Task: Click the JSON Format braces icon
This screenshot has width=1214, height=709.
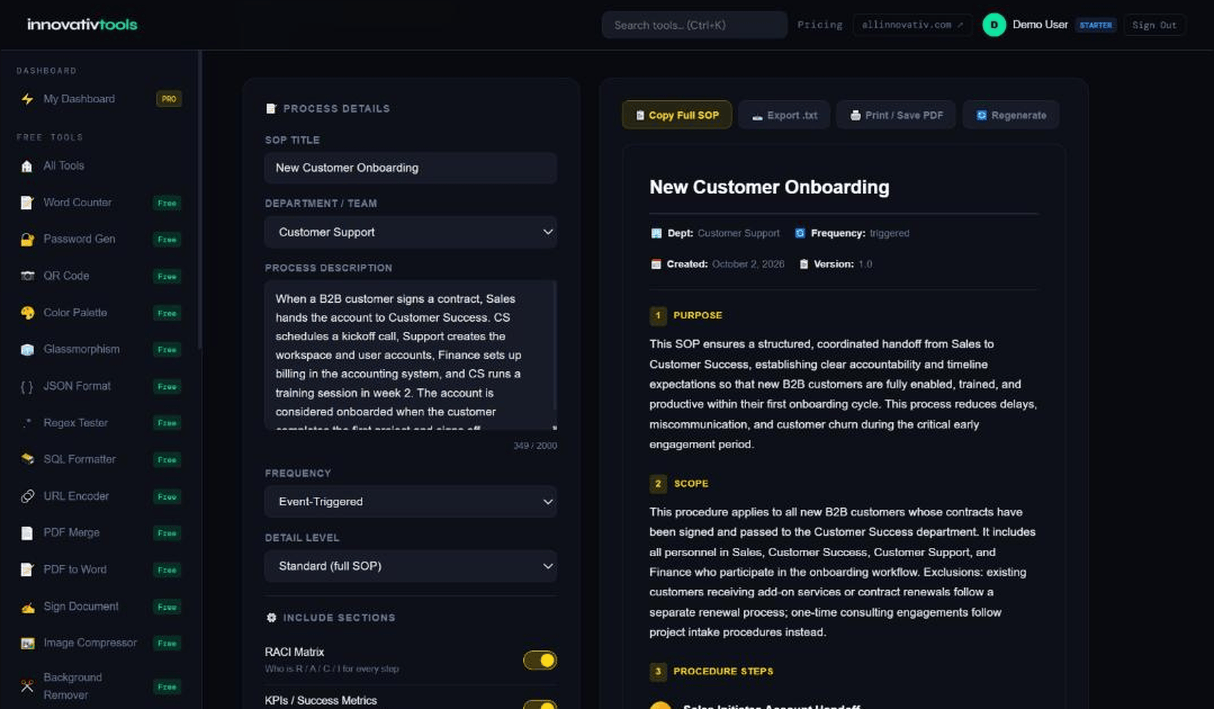Action: [x=27, y=386]
